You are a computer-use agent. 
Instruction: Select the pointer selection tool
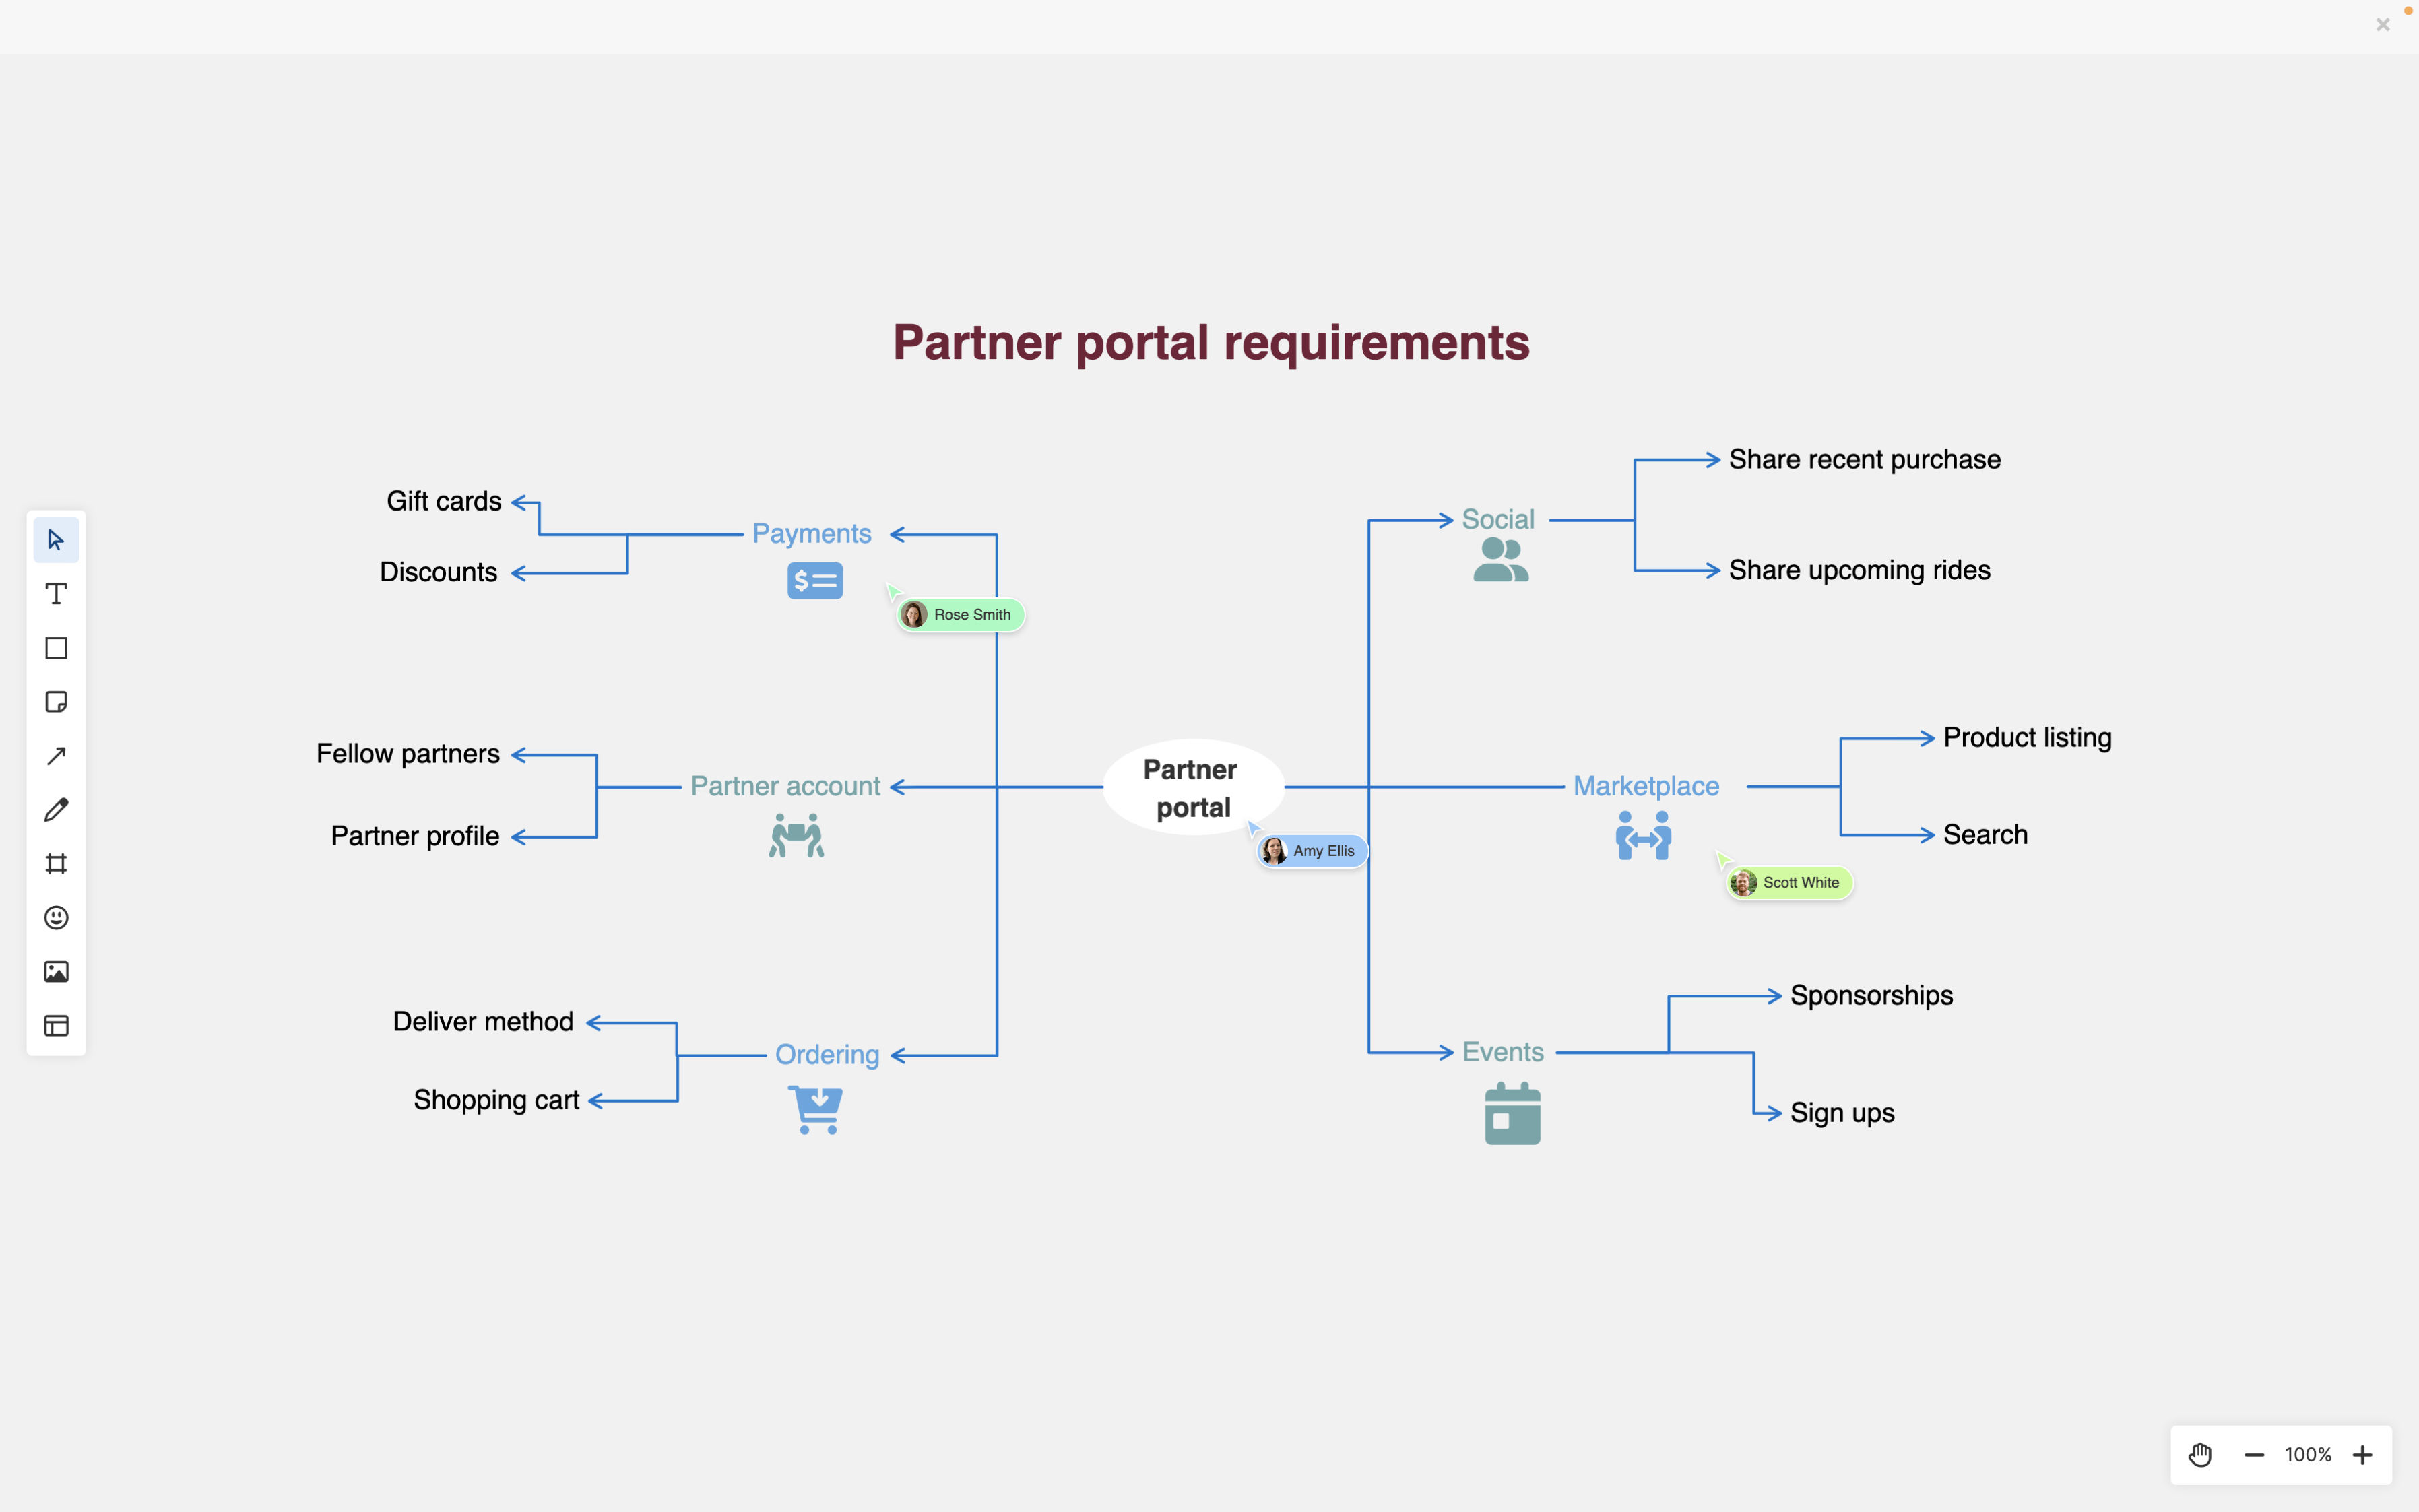pyautogui.click(x=56, y=540)
